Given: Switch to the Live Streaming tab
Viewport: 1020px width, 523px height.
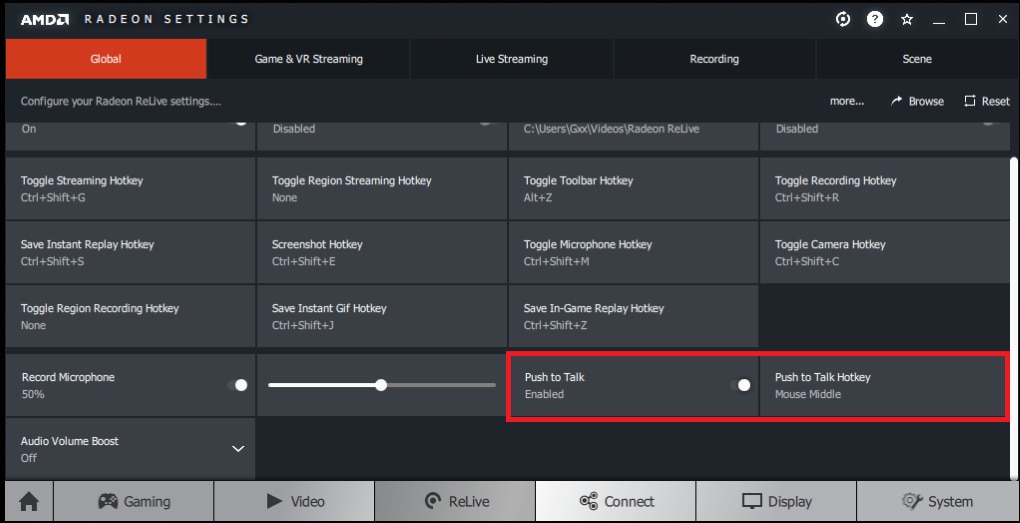Looking at the screenshot, I should click(511, 59).
